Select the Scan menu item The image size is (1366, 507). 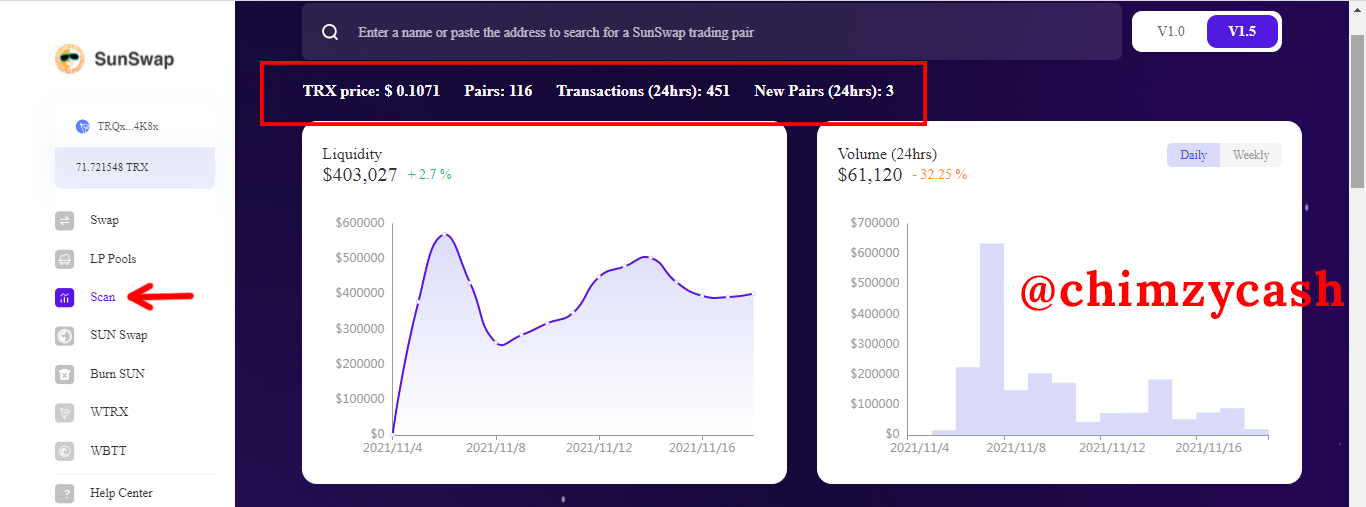coord(103,297)
